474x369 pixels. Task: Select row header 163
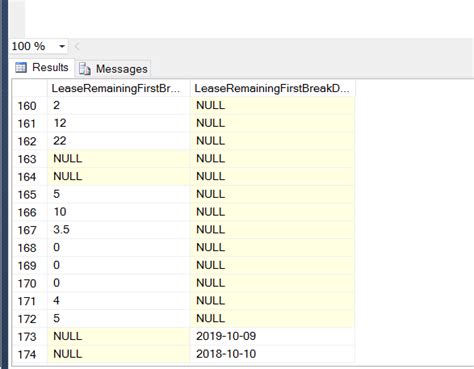click(30, 159)
